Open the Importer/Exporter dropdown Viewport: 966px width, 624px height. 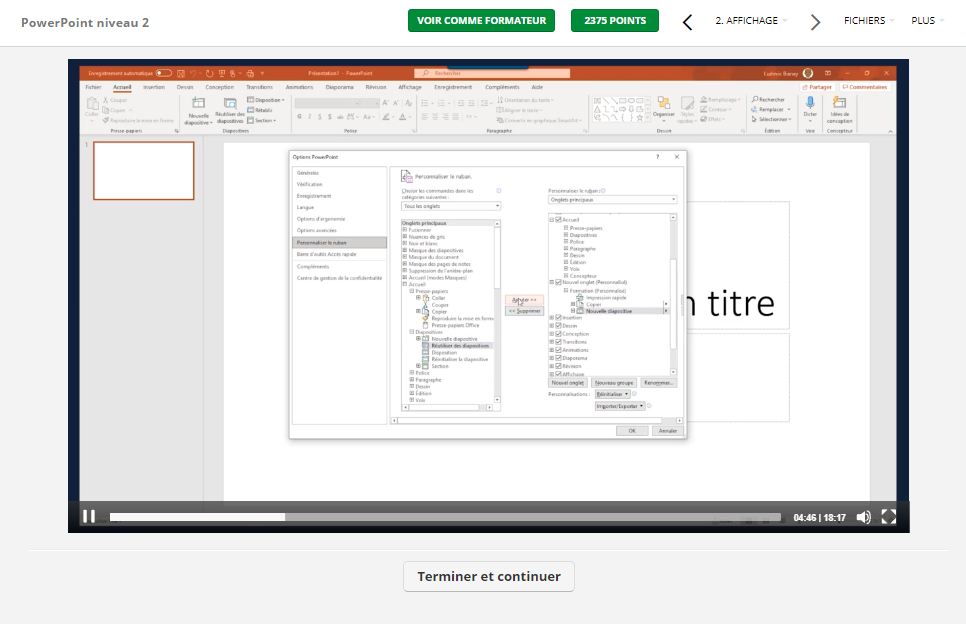tap(619, 407)
